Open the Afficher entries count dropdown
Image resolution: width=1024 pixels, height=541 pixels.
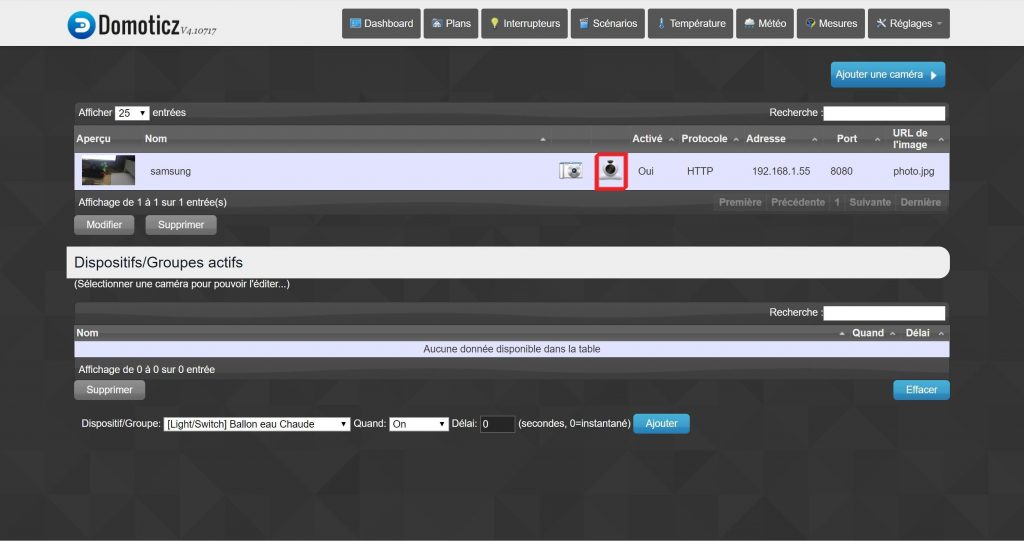(x=132, y=113)
